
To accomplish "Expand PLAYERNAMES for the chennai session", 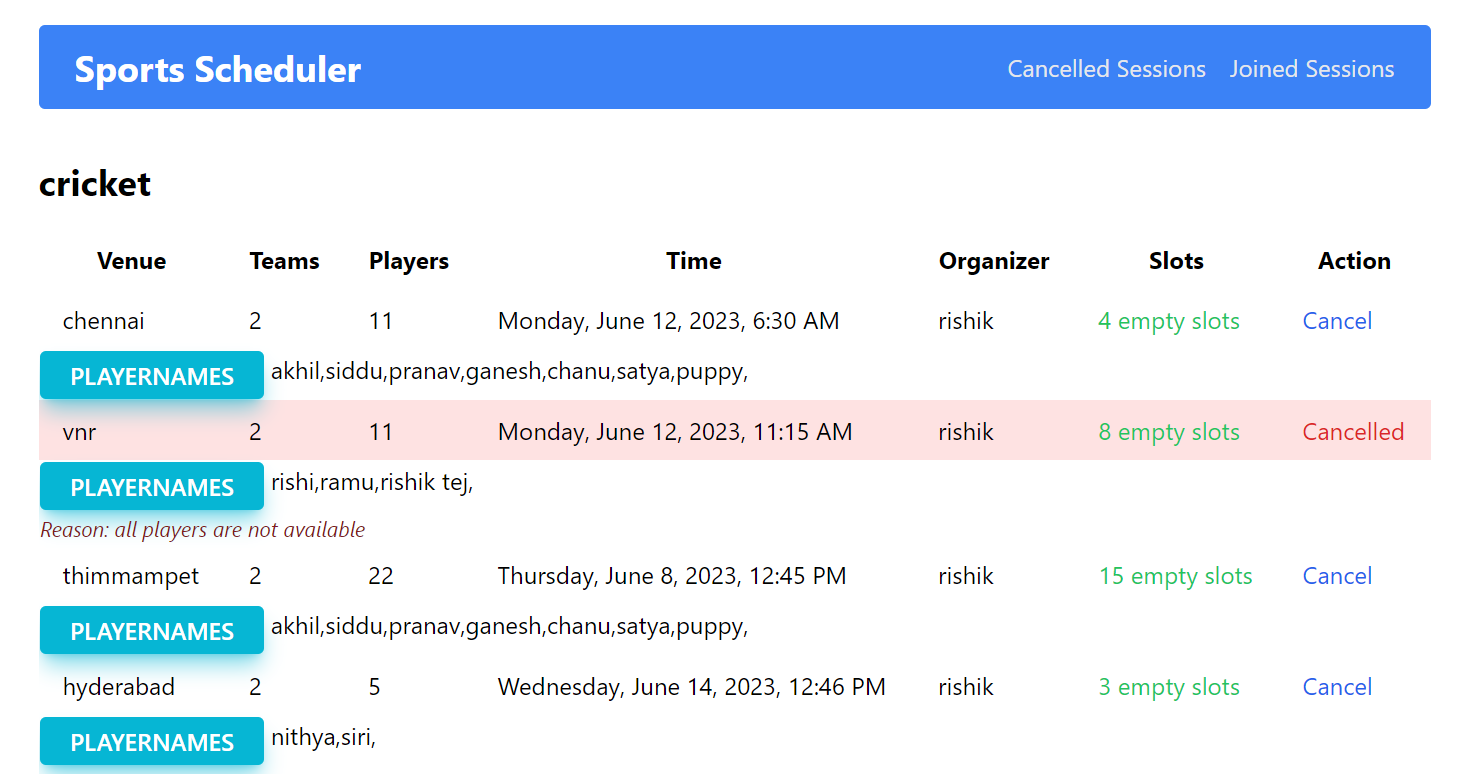I will click(151, 375).
